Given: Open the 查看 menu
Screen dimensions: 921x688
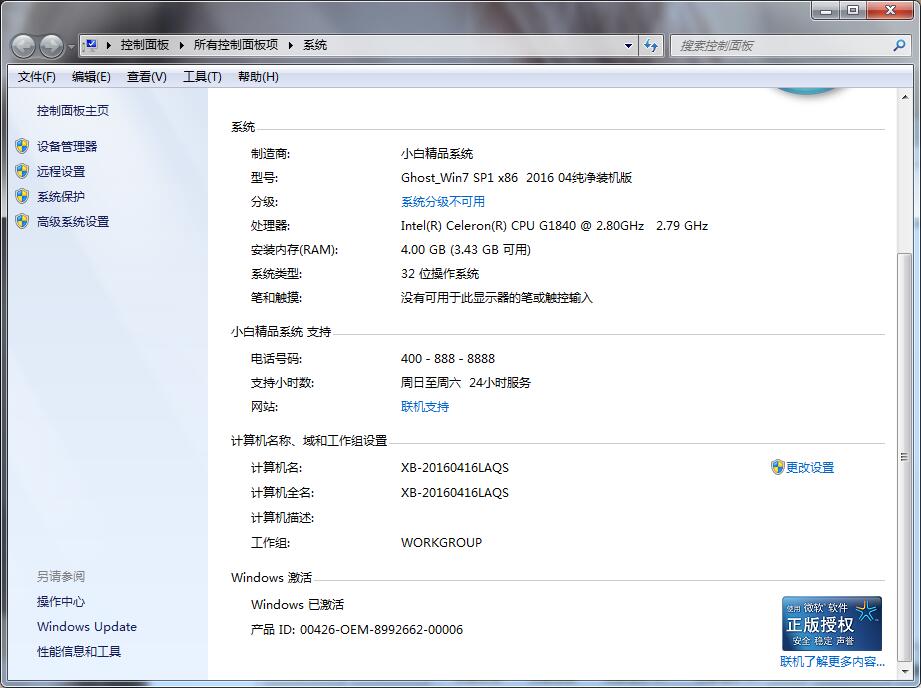Looking at the screenshot, I should [x=146, y=77].
